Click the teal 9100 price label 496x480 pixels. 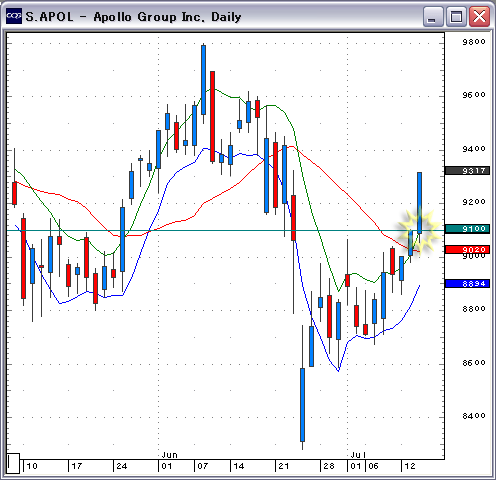(467, 229)
